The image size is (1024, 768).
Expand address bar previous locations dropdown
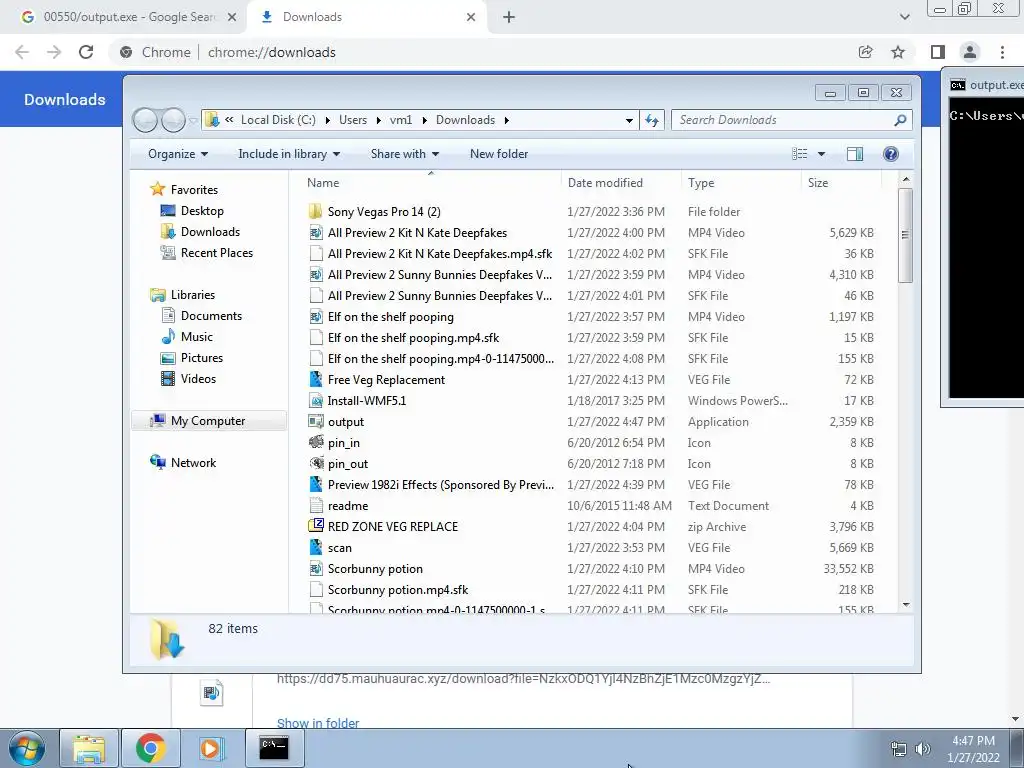(629, 120)
